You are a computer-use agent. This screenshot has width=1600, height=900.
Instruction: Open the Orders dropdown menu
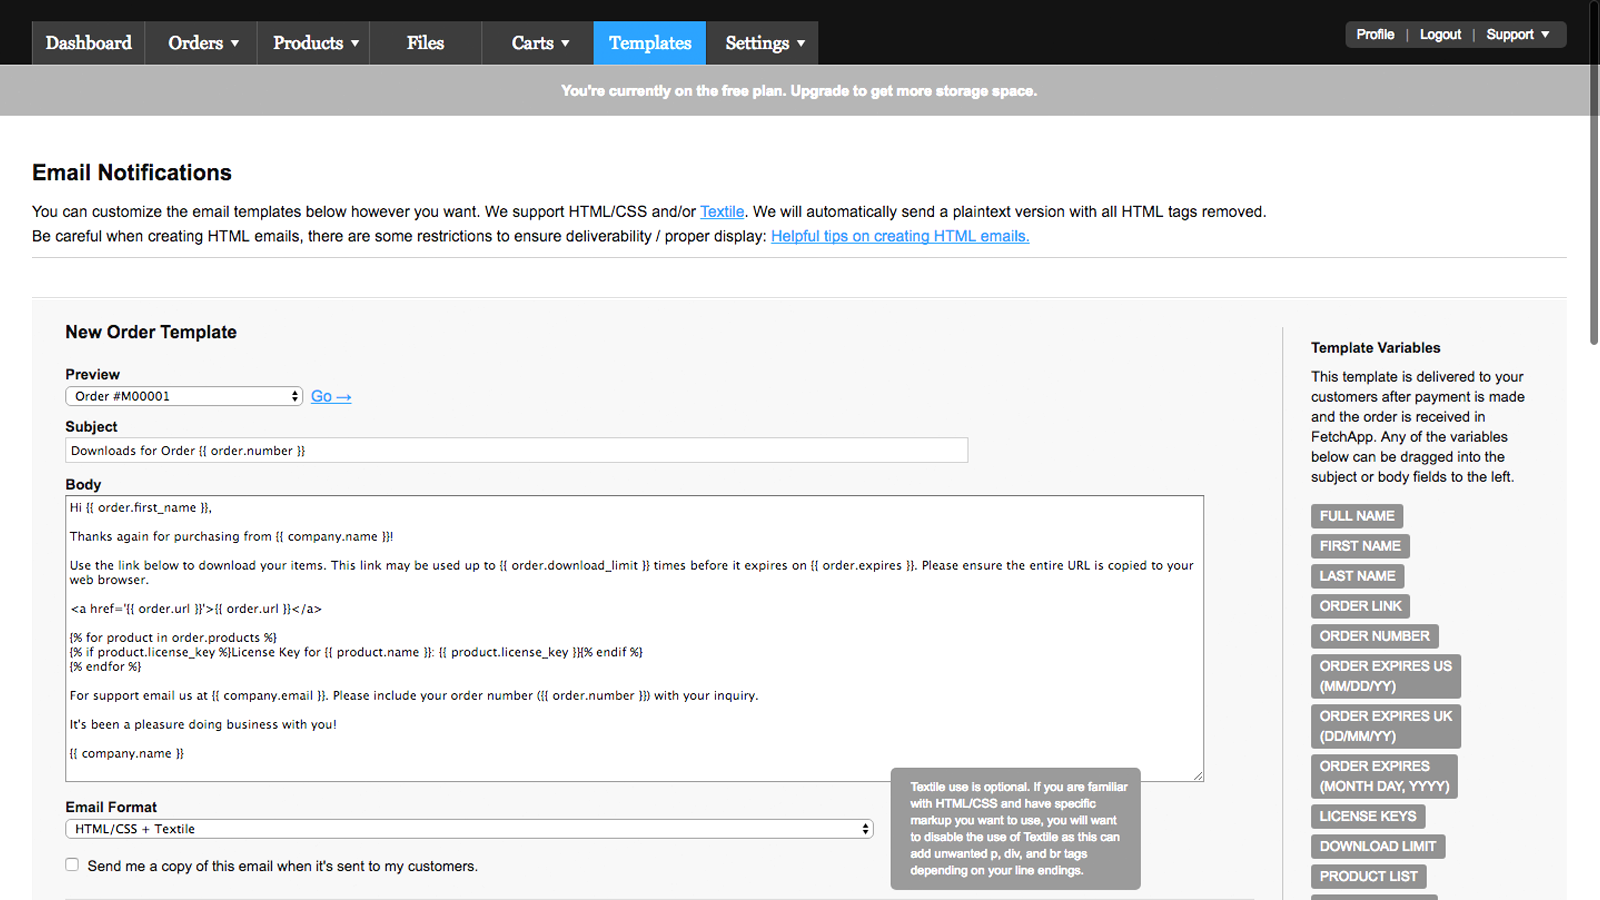pos(200,42)
